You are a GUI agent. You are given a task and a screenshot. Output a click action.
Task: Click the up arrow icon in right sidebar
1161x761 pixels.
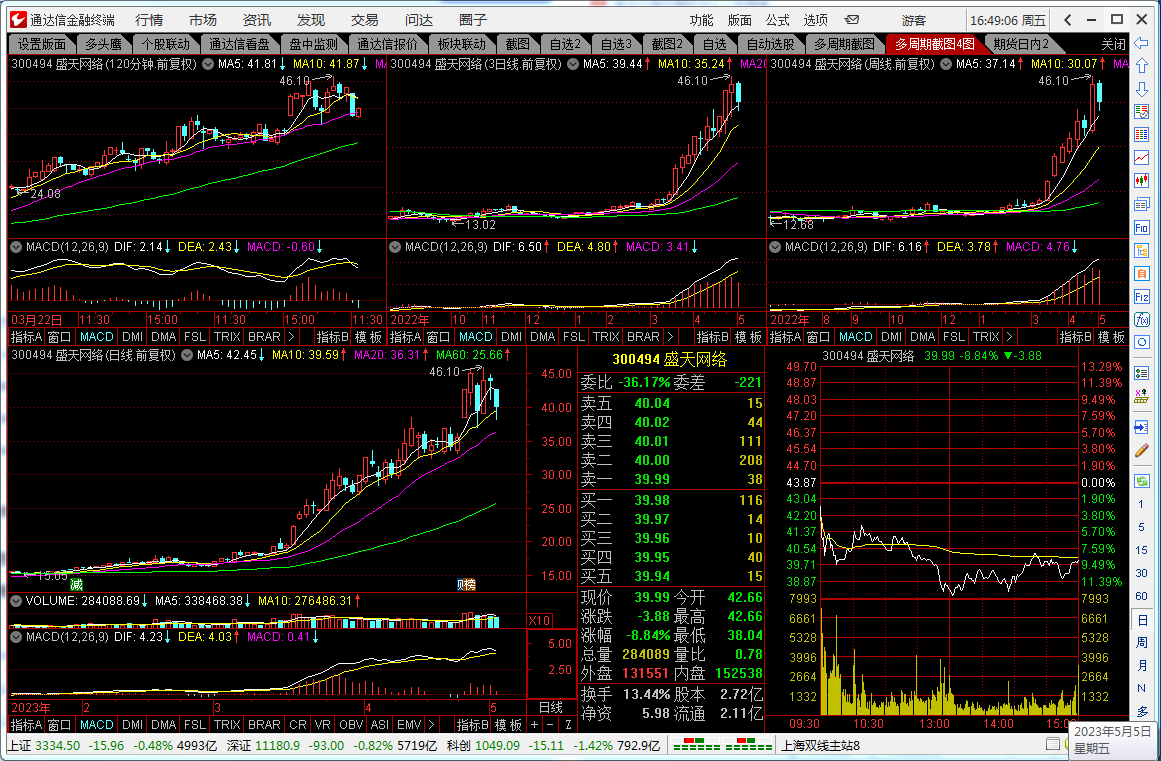(x=1142, y=67)
